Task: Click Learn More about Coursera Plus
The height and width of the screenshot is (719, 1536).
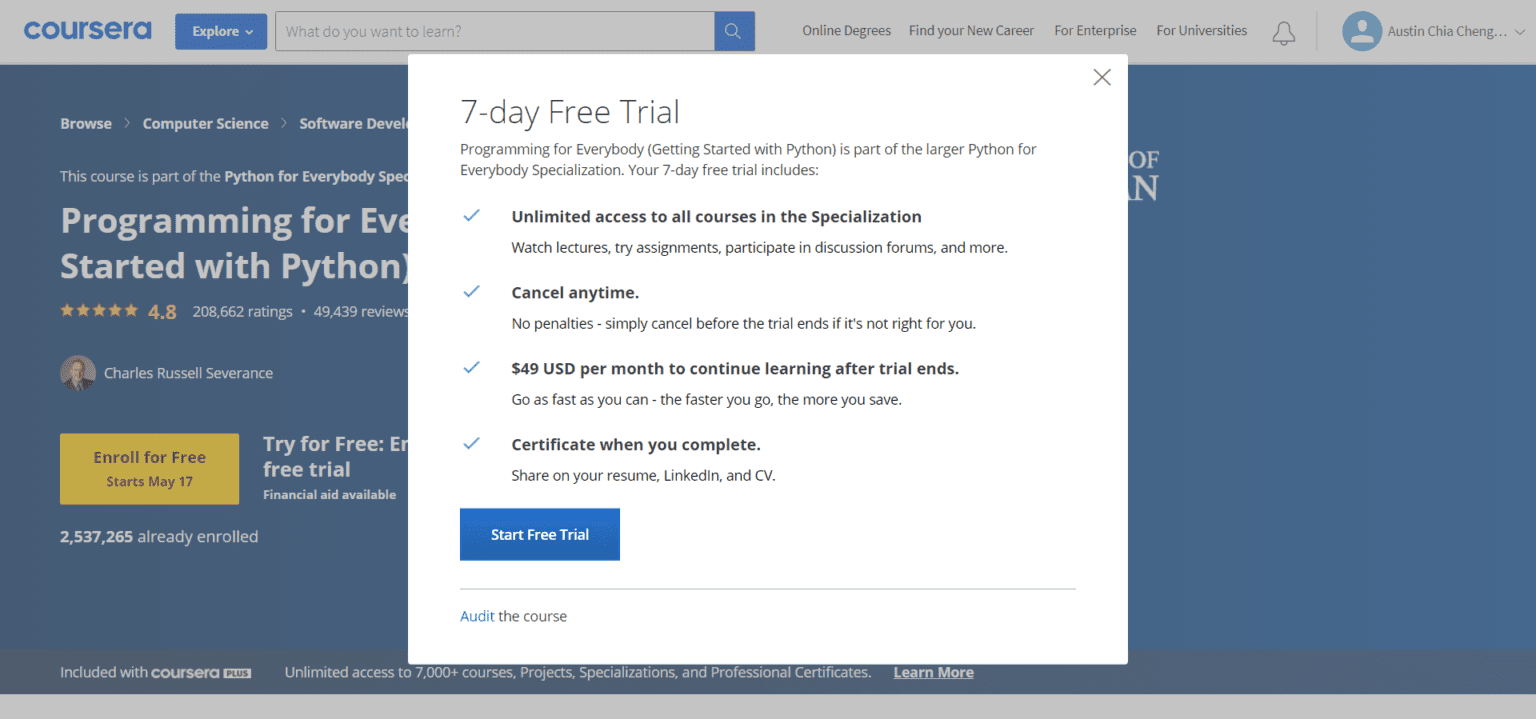Action: pyautogui.click(x=932, y=672)
